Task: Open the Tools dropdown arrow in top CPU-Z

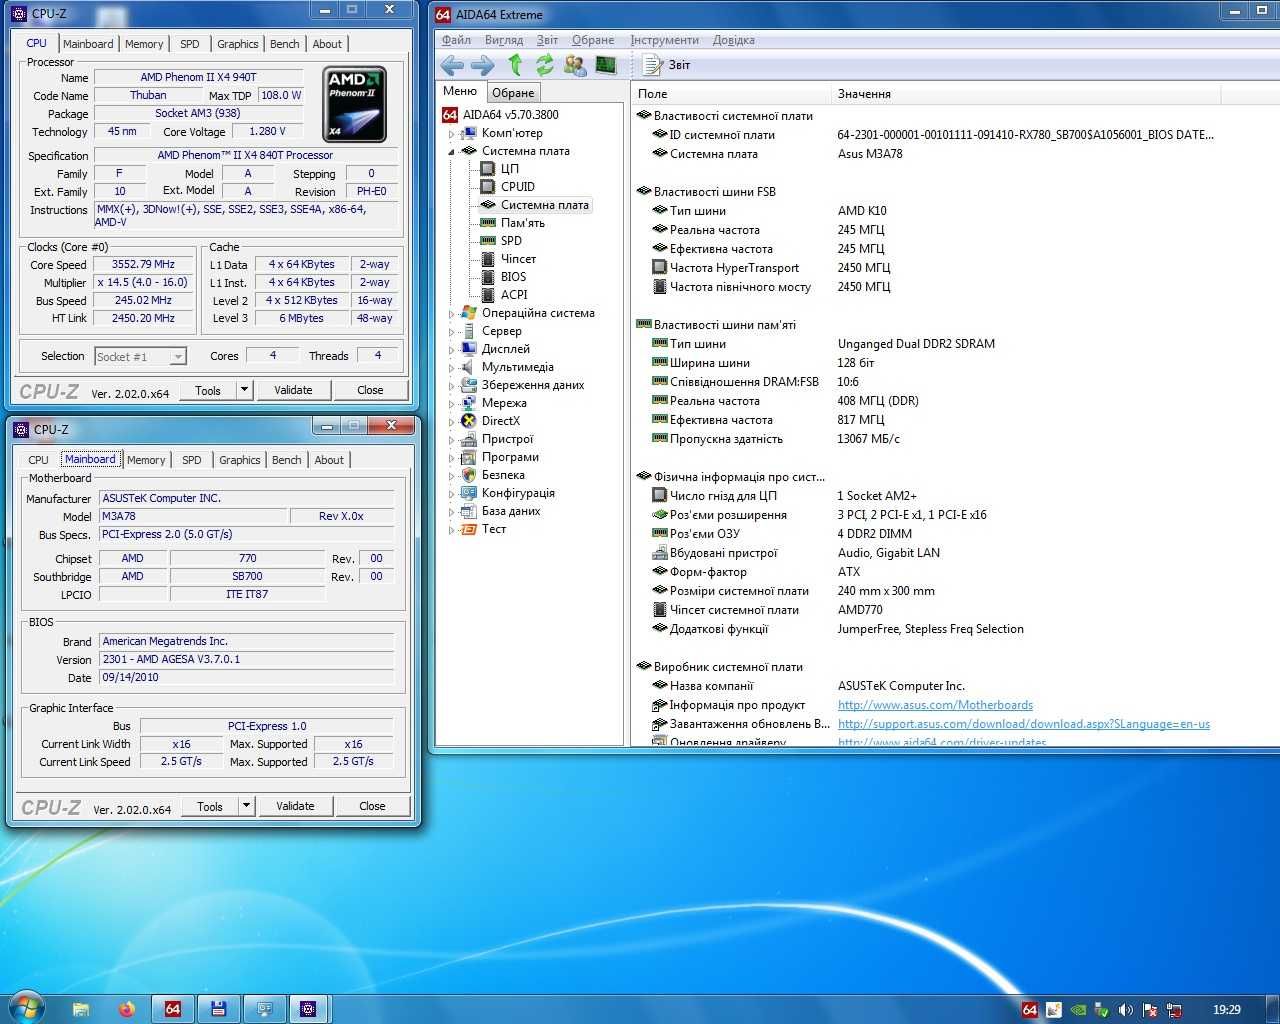Action: click(245, 390)
